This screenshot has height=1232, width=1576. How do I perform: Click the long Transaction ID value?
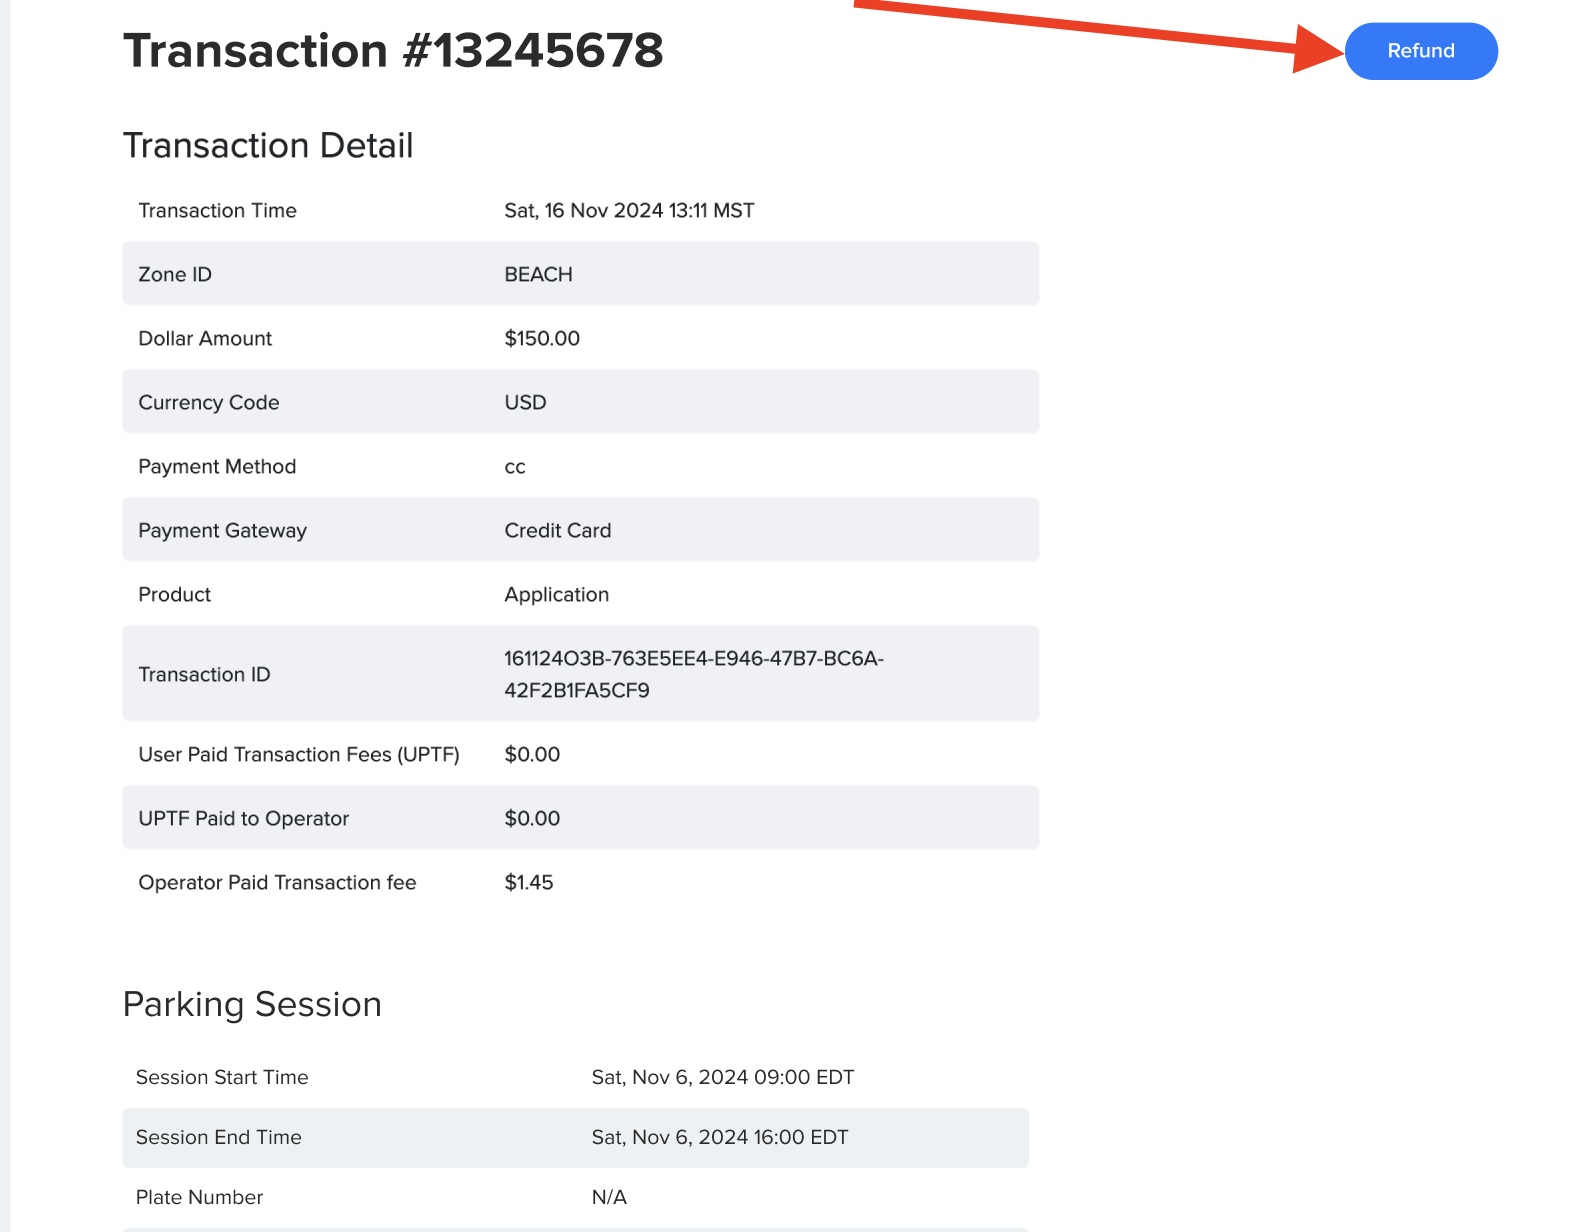[x=694, y=674]
